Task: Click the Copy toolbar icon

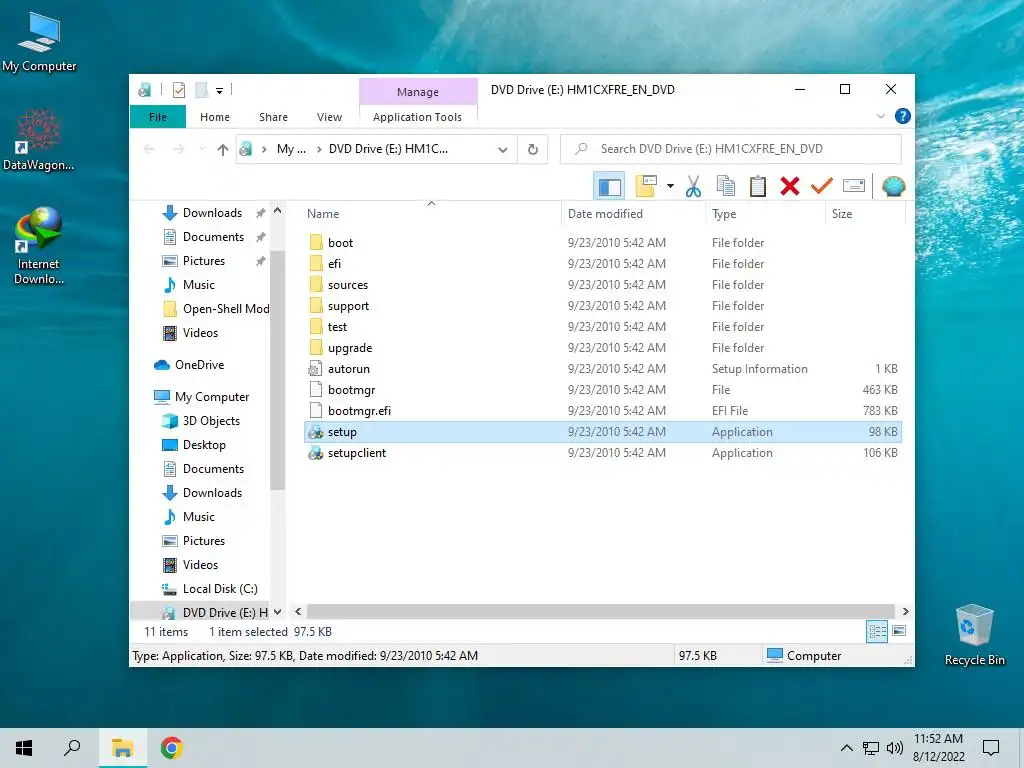Action: point(726,186)
